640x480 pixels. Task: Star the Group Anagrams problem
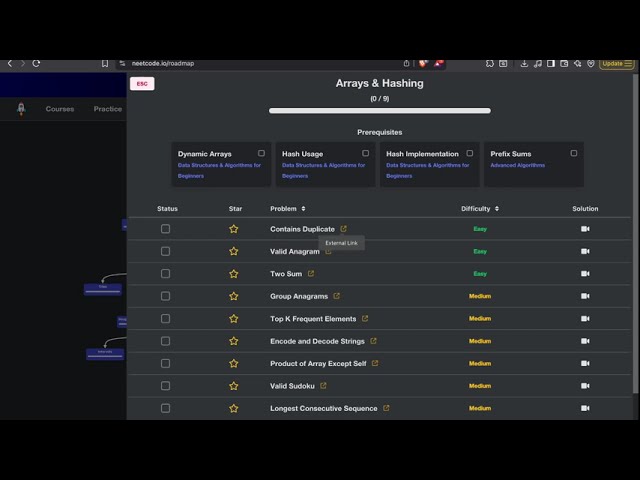(233, 296)
